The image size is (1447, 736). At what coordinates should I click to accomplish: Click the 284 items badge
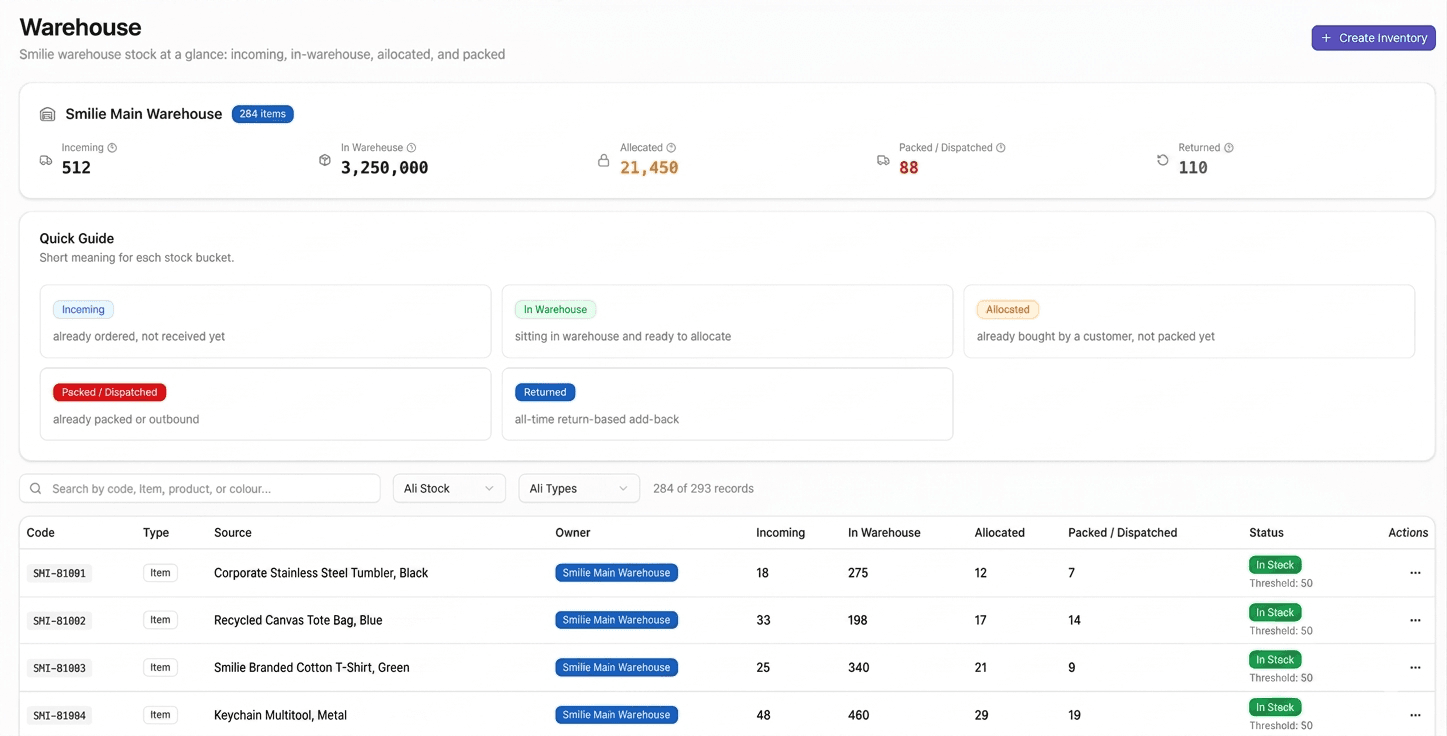(x=263, y=114)
